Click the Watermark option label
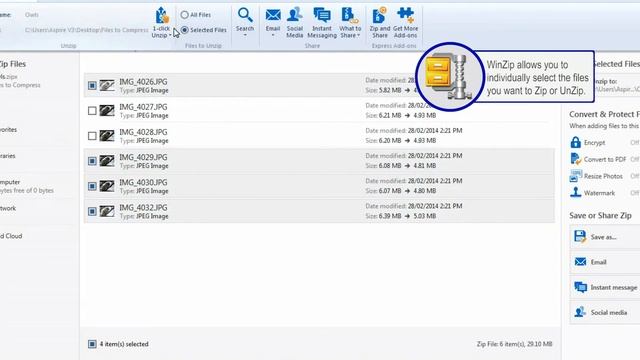The width and height of the screenshot is (640, 360). pos(599,193)
